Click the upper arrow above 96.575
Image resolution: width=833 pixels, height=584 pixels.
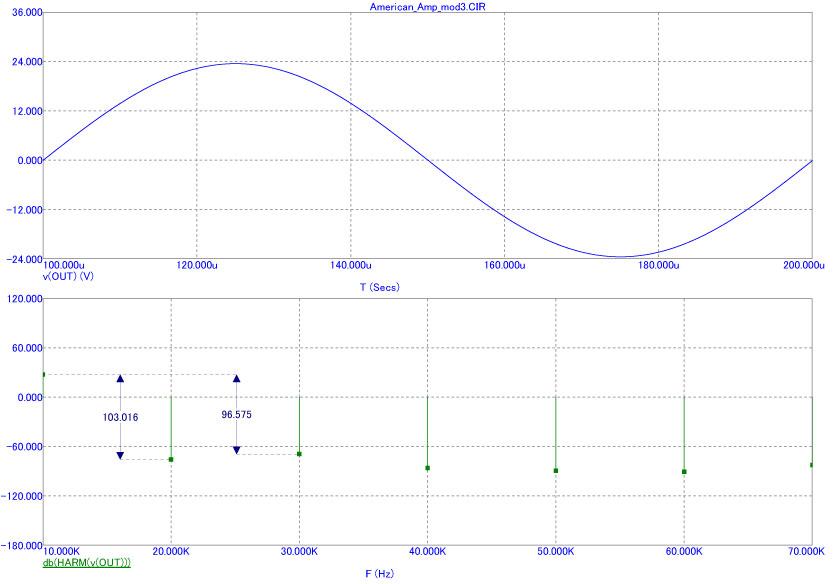click(236, 378)
